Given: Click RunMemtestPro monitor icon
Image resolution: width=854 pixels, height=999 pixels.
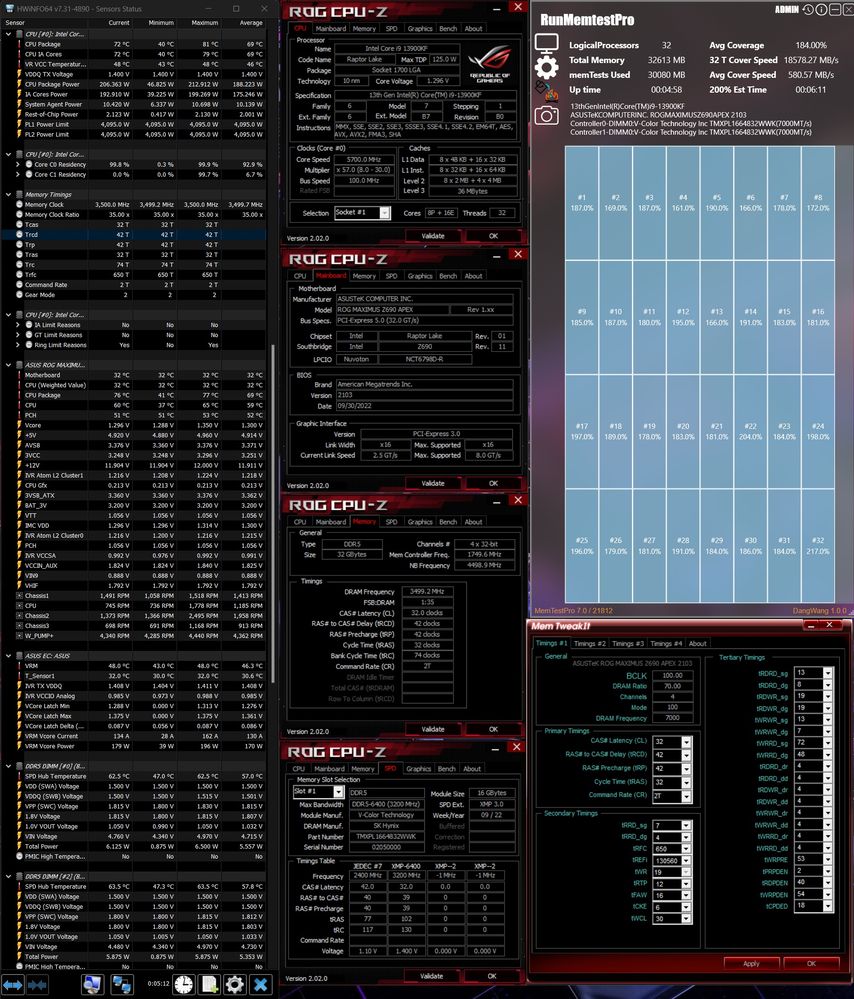Looking at the screenshot, I should (x=547, y=43).
